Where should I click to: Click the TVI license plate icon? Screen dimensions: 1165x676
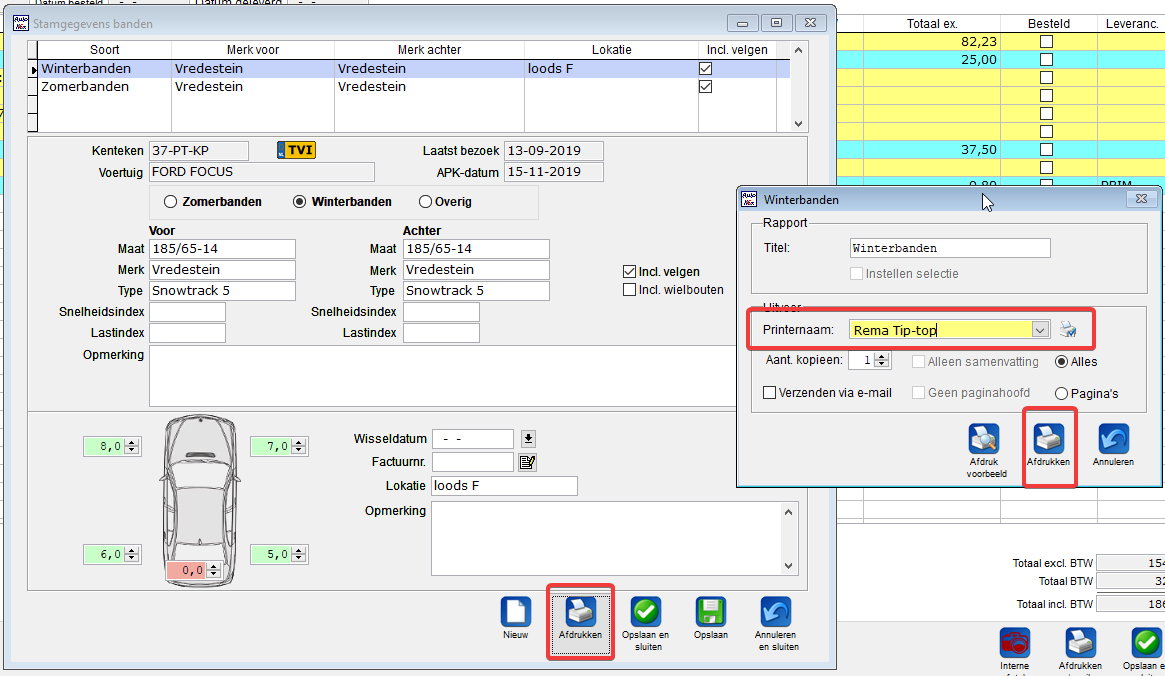[x=296, y=150]
